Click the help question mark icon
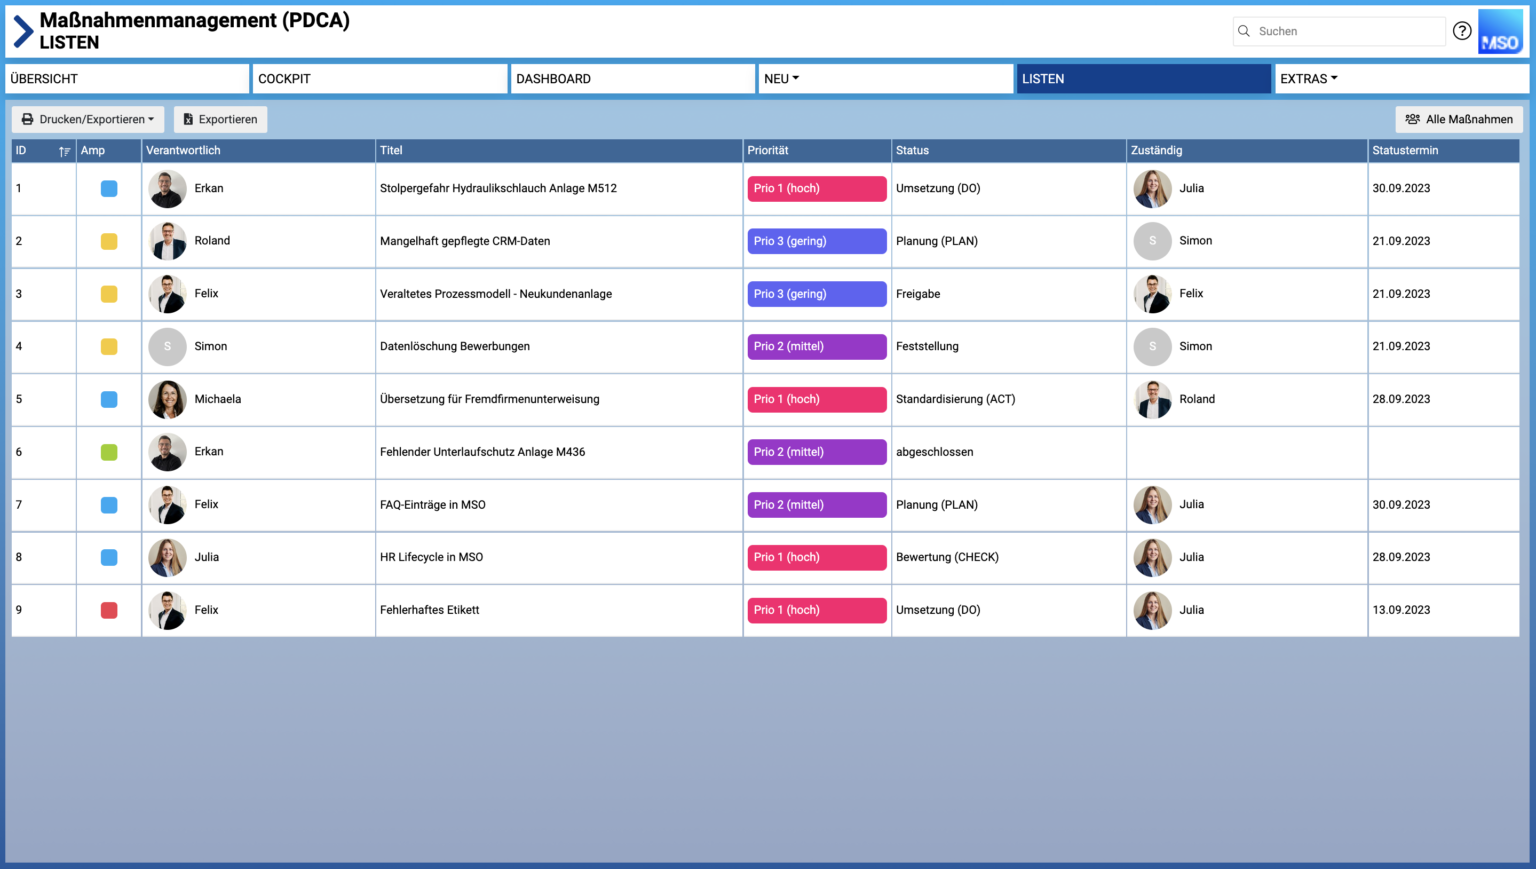The width and height of the screenshot is (1536, 869). [1462, 31]
